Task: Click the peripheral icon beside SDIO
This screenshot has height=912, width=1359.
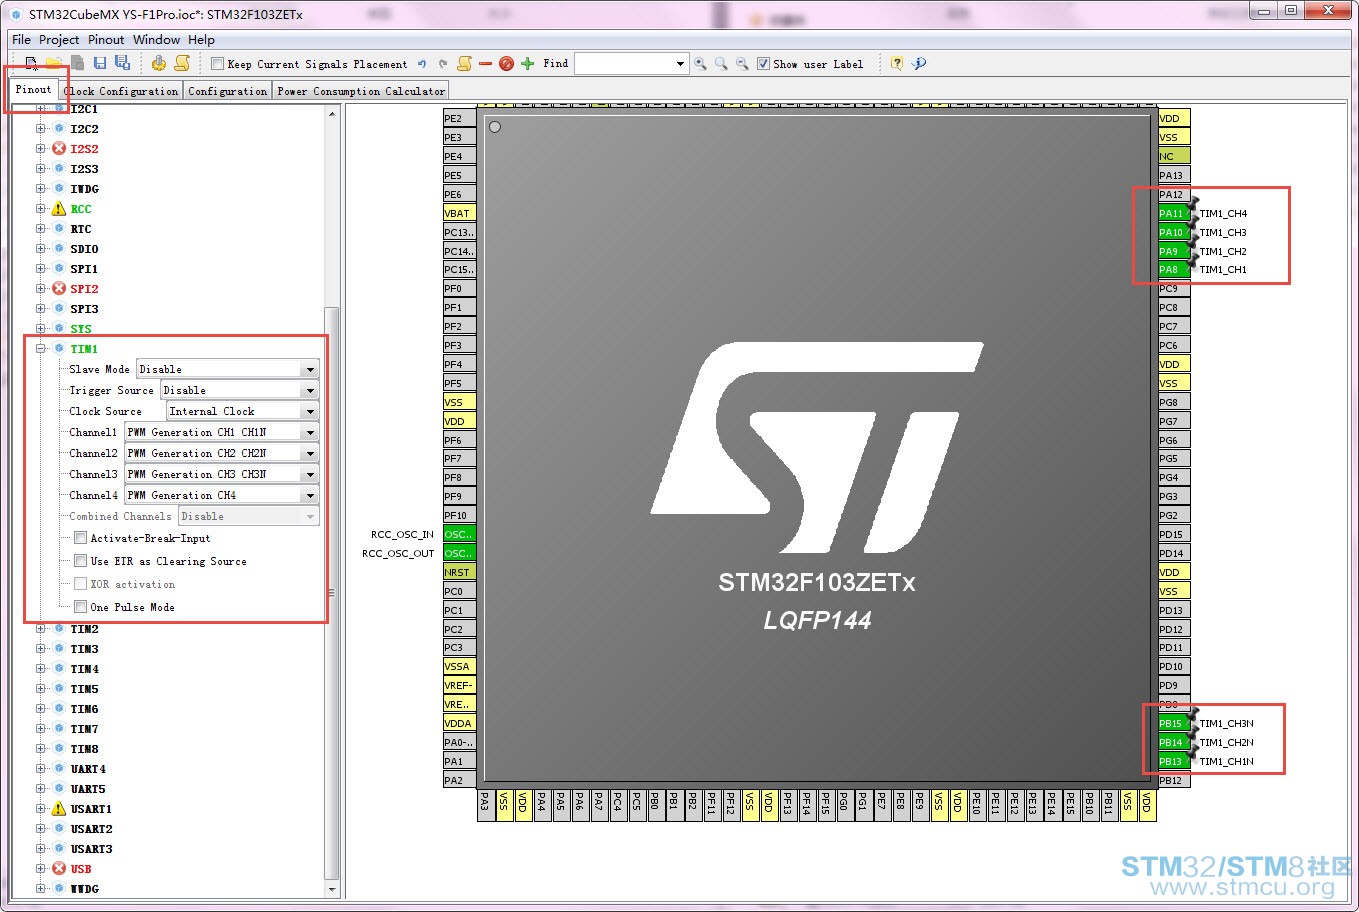Action: 59,248
